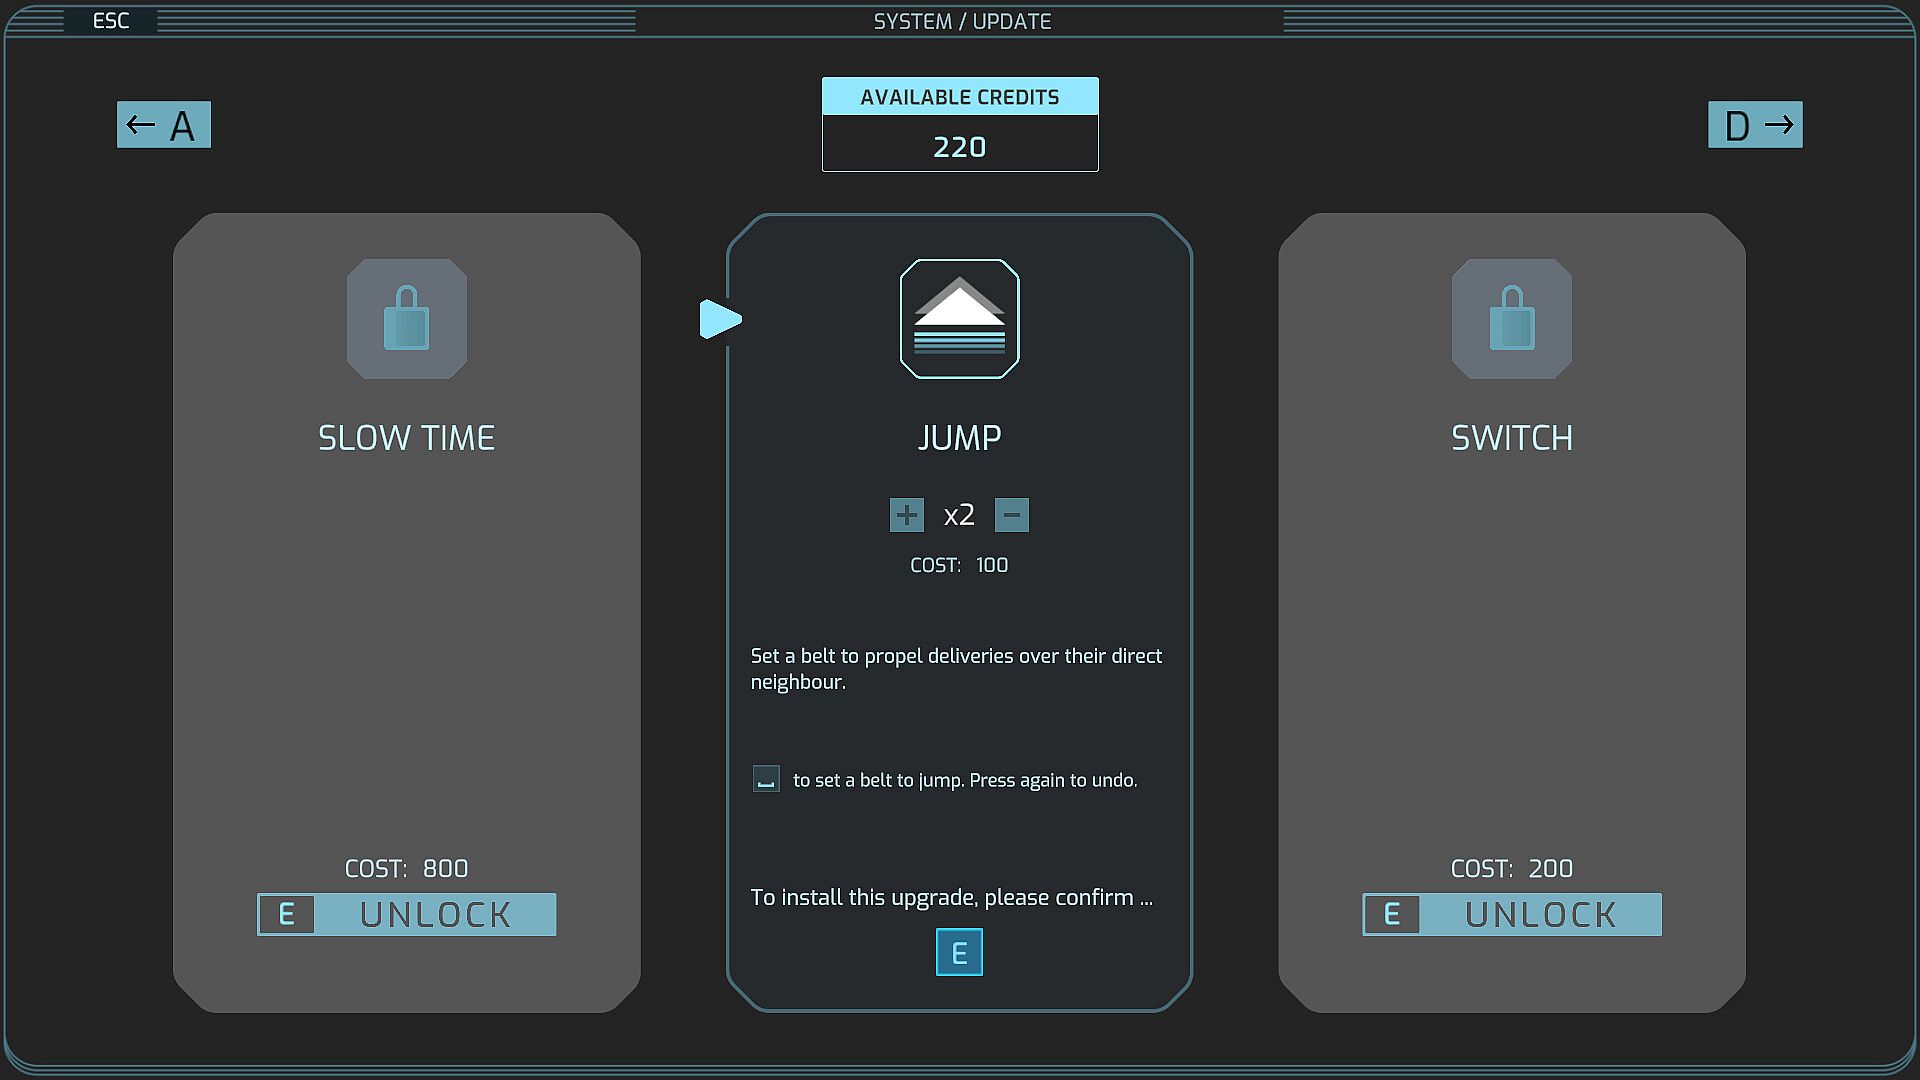This screenshot has height=1080, width=1920.
Task: Select the Switch card title
Action: click(1511, 438)
